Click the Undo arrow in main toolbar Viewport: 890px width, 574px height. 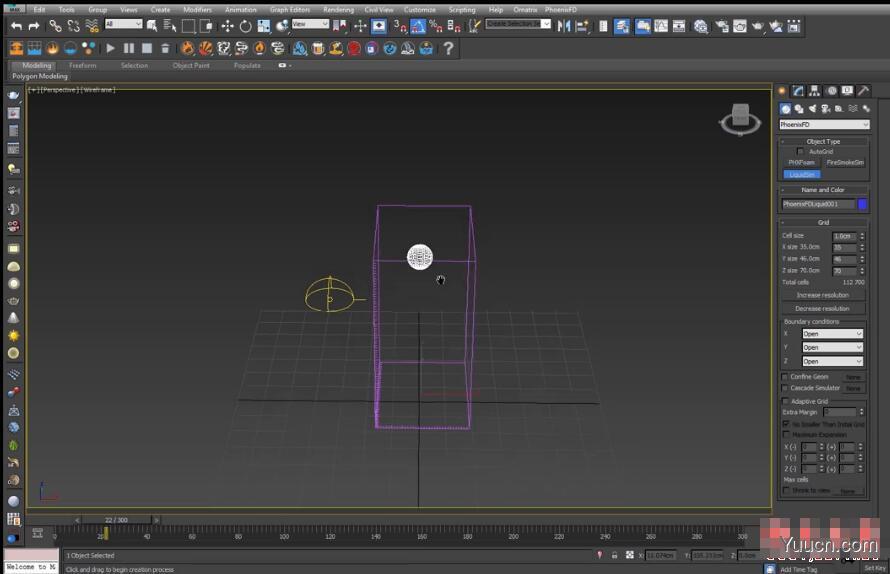pyautogui.click(x=16, y=25)
